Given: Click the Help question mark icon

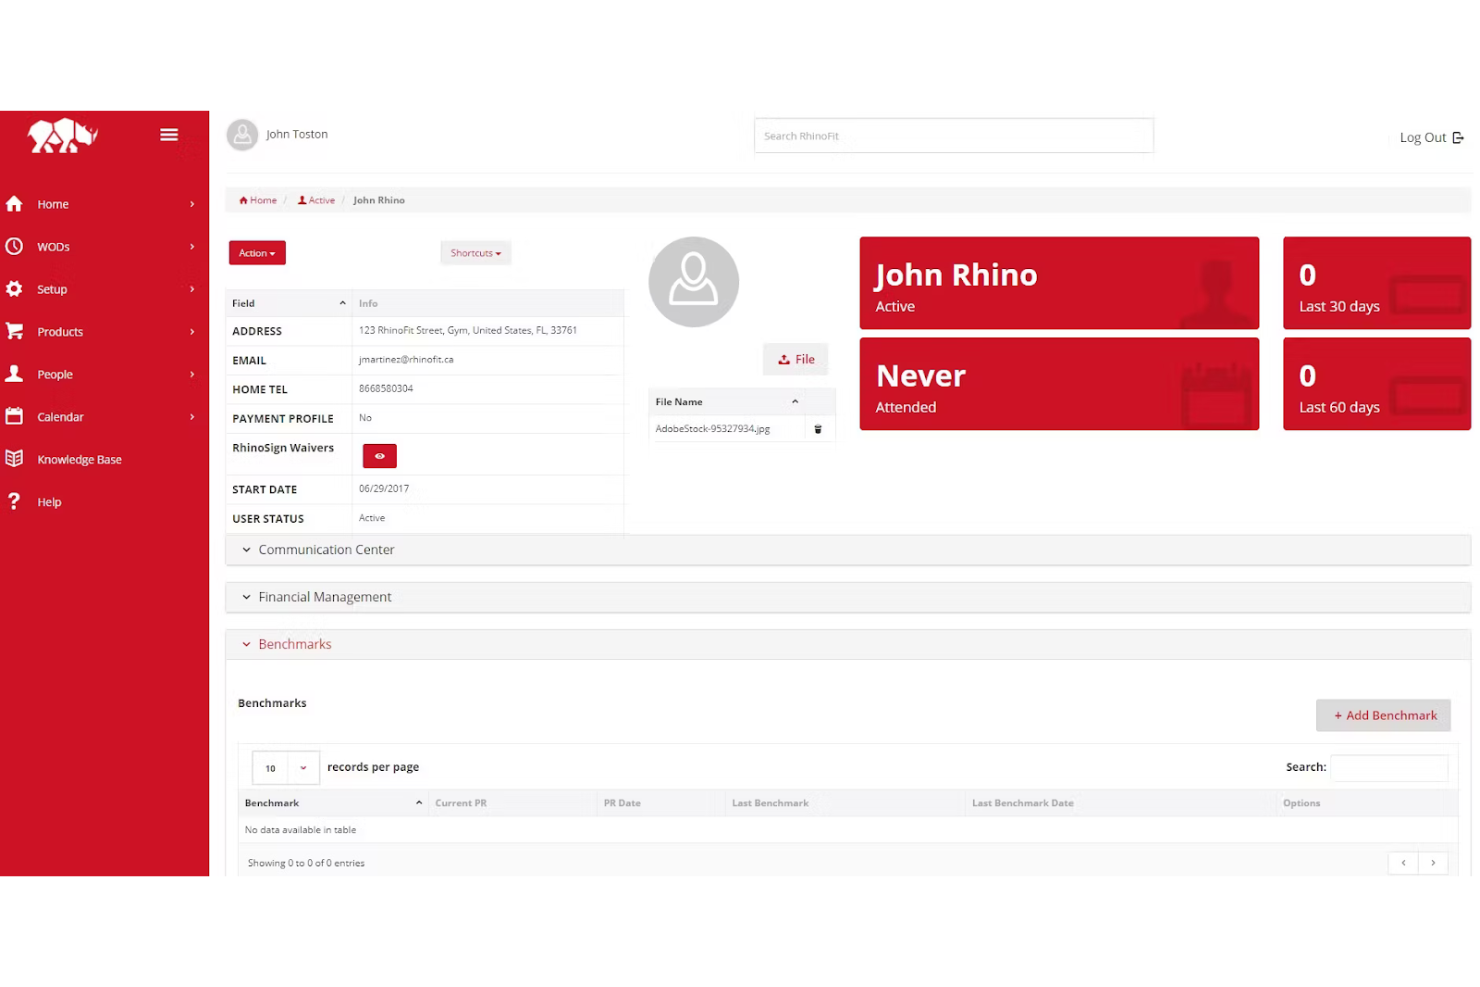Looking at the screenshot, I should click(15, 501).
